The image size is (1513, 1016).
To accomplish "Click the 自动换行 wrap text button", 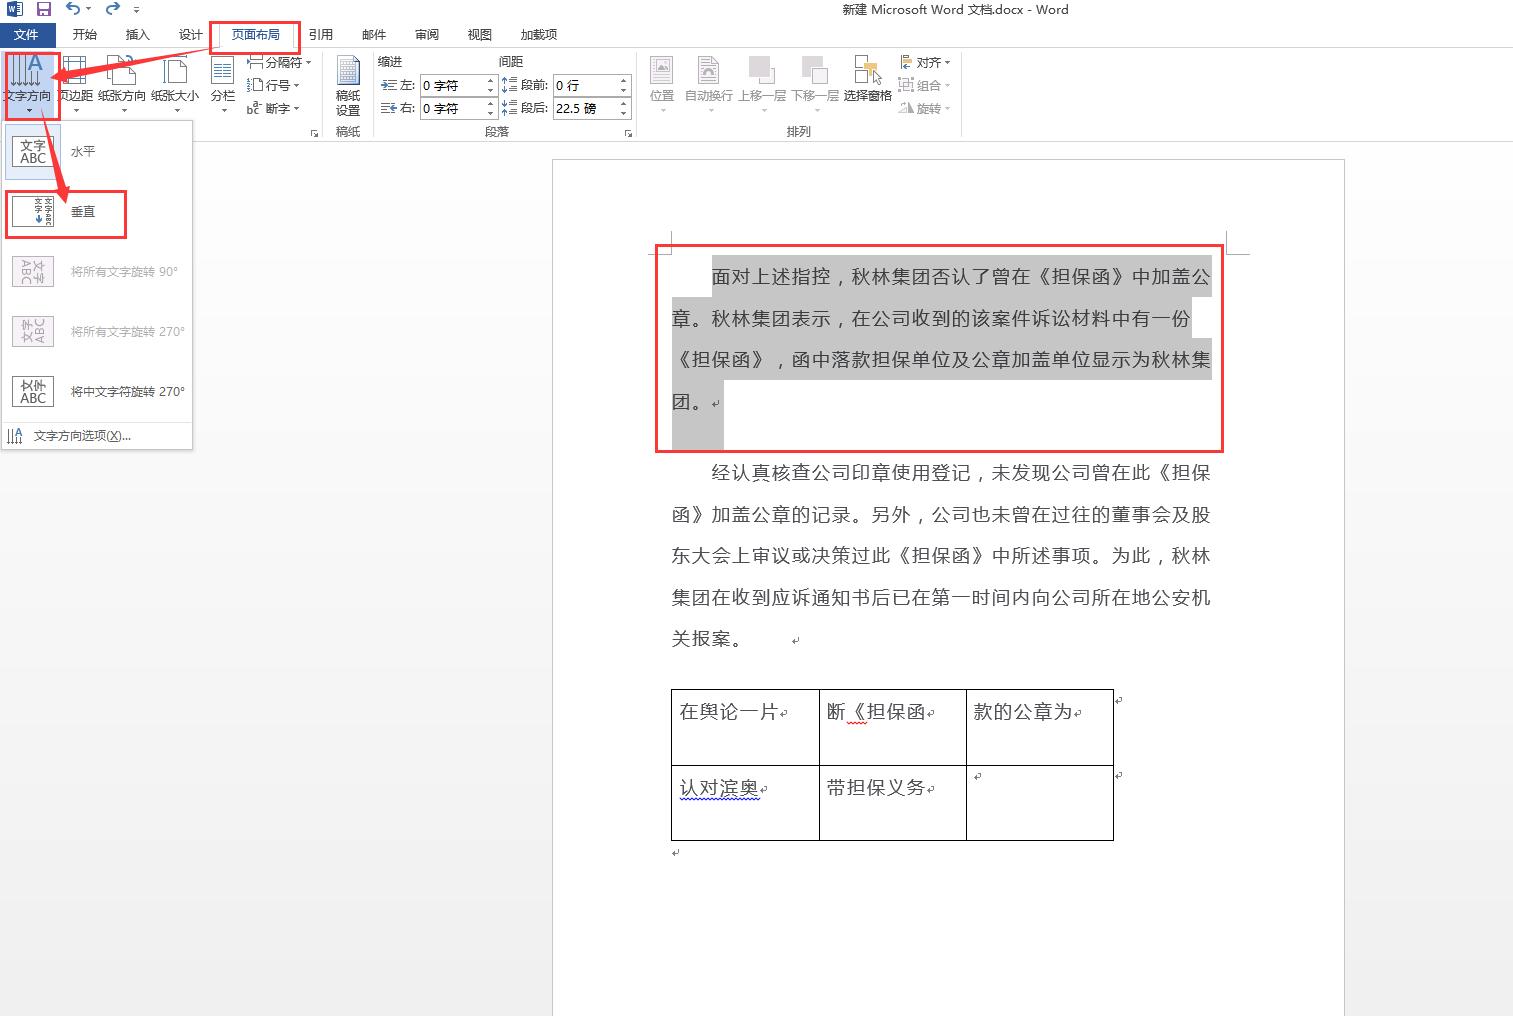I will pyautogui.click(x=709, y=84).
